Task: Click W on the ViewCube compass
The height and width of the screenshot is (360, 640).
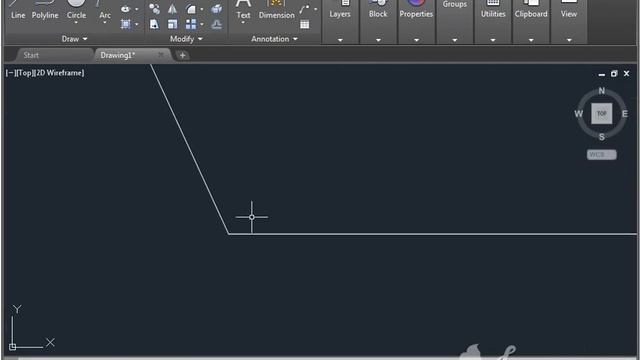Action: coord(579,114)
